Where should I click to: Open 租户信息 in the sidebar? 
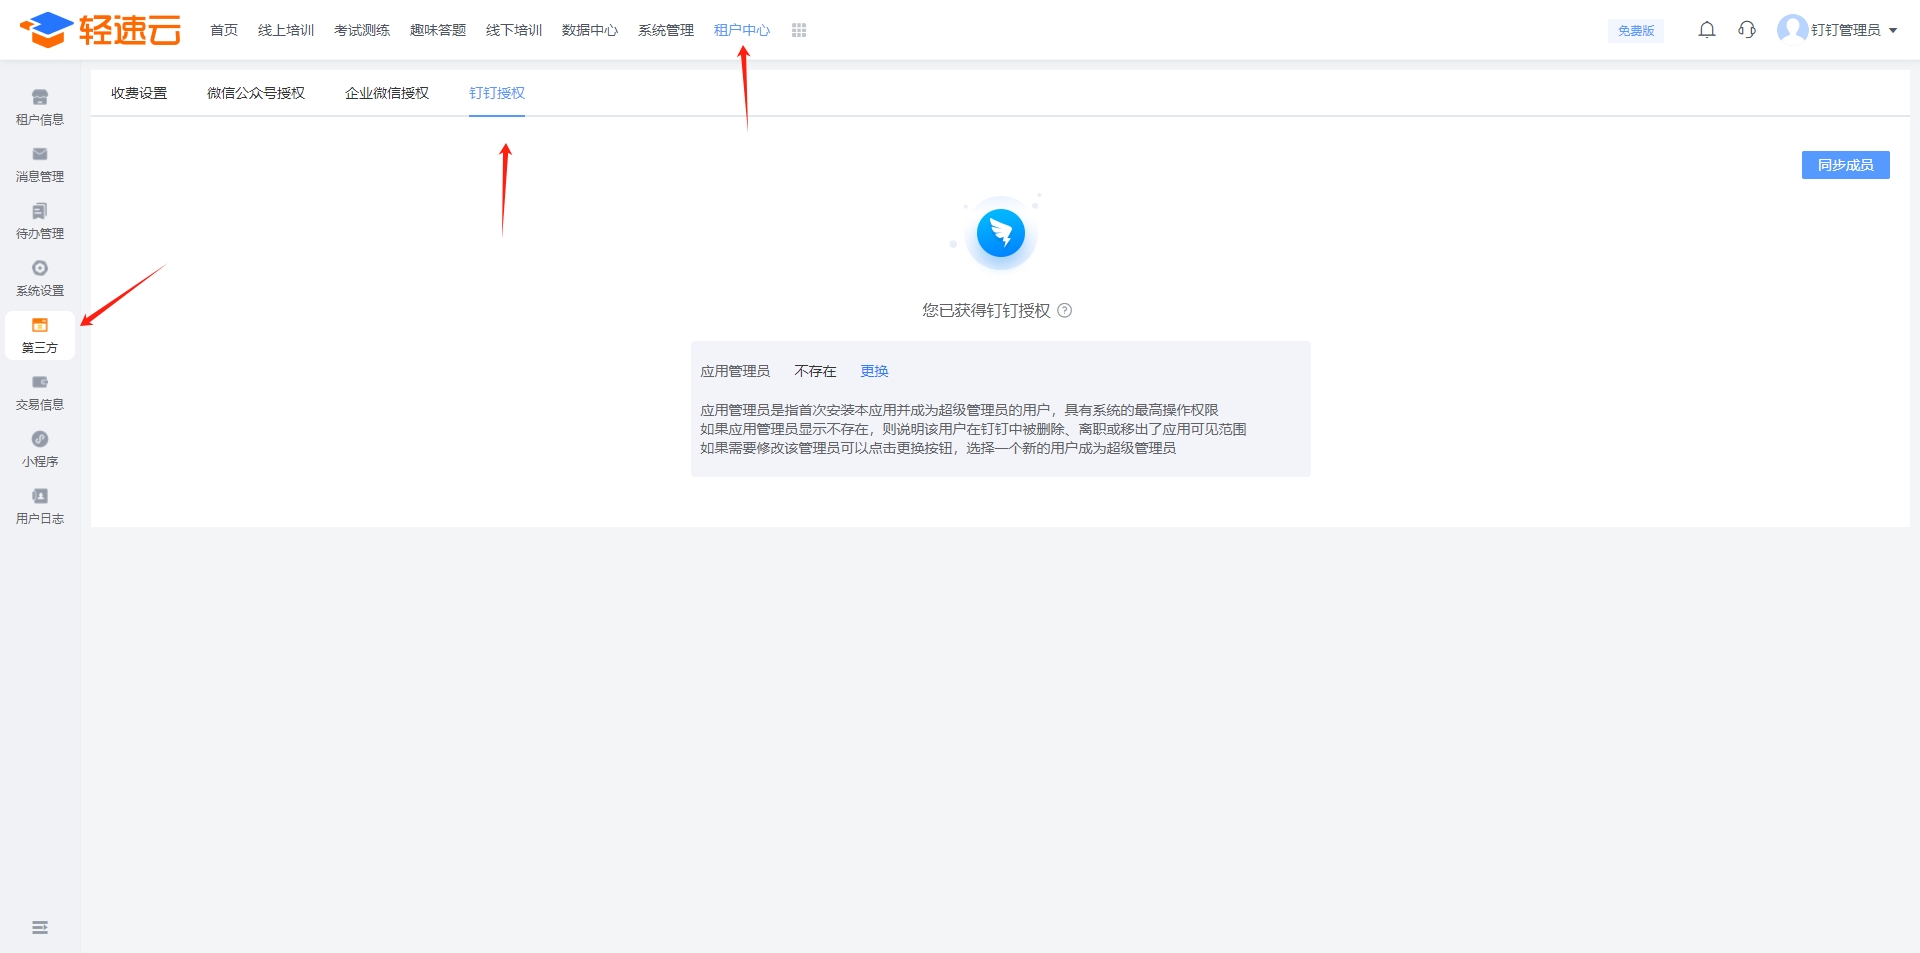coord(40,108)
